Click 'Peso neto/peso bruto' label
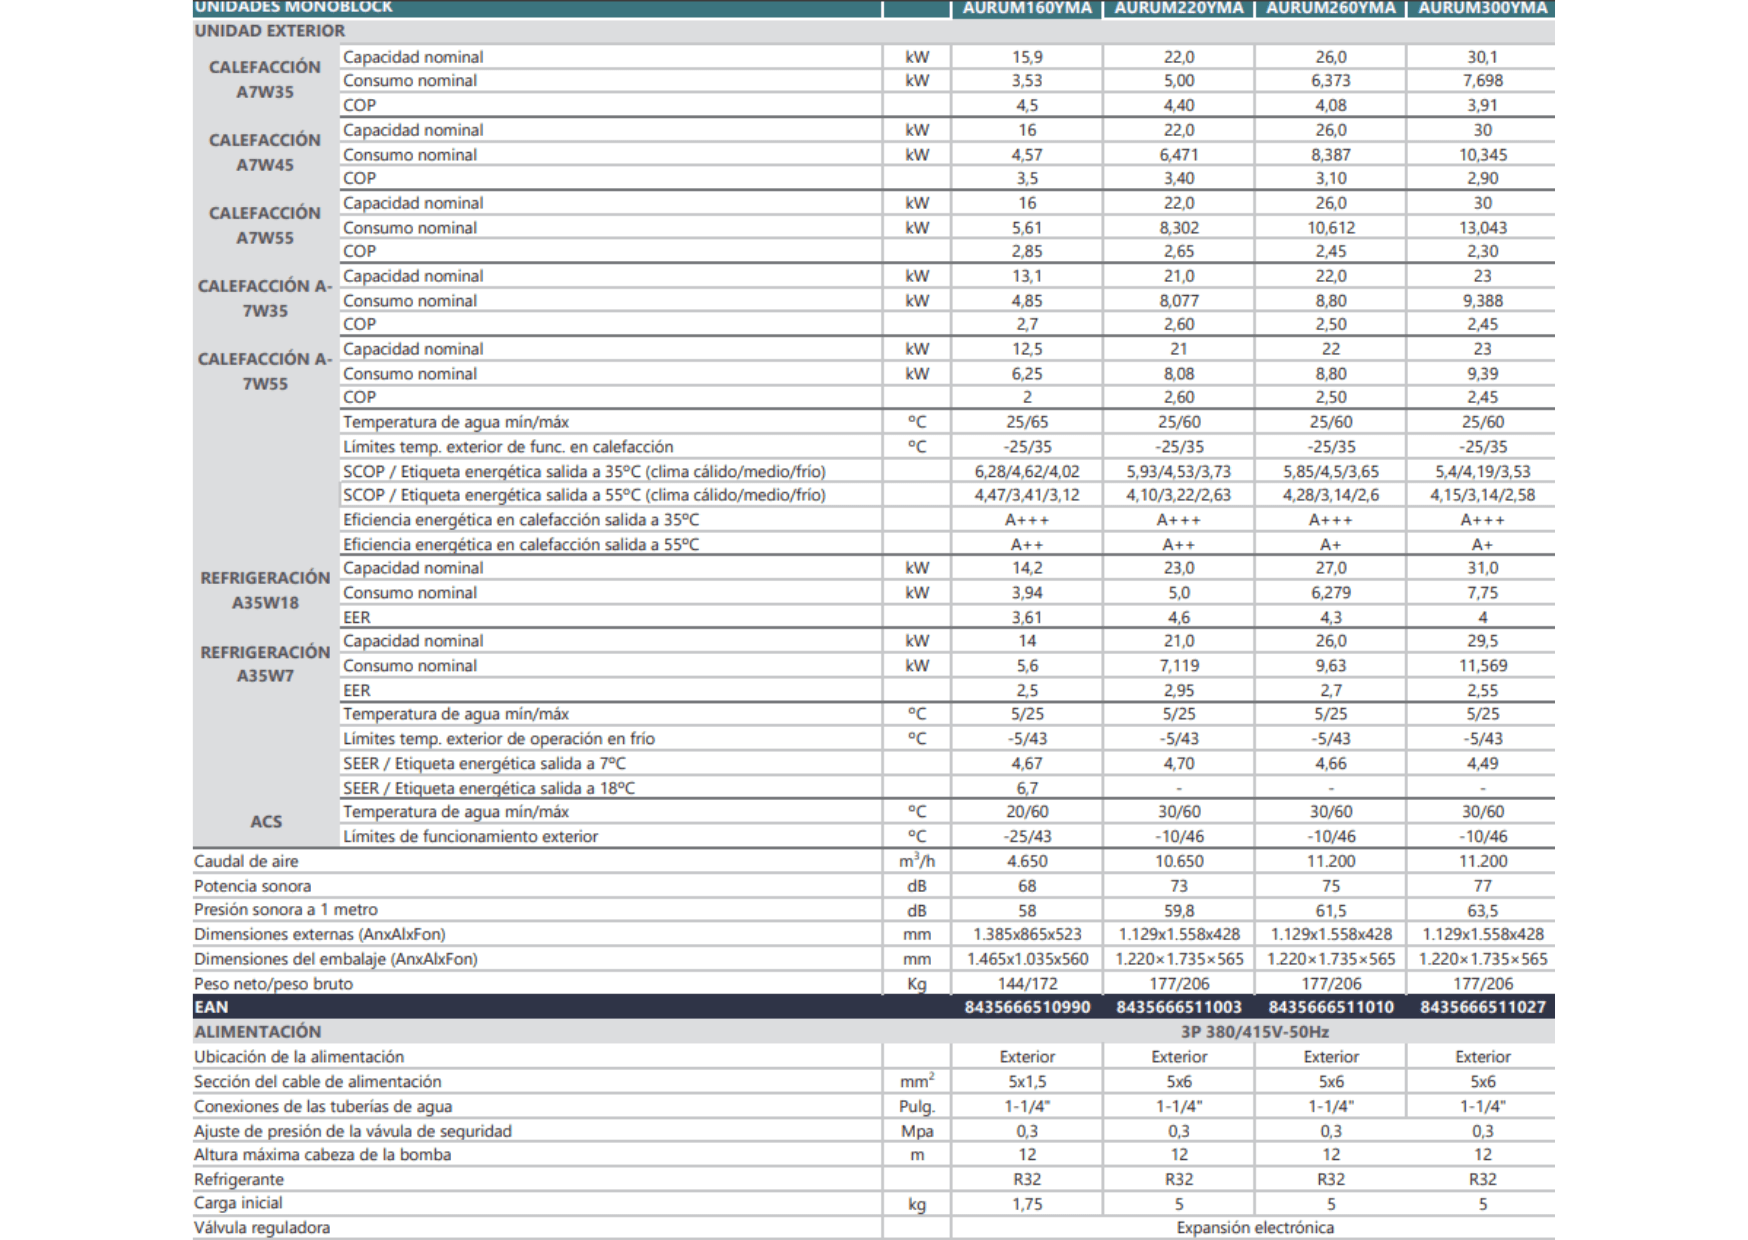The width and height of the screenshot is (1748, 1240). pyautogui.click(x=273, y=984)
